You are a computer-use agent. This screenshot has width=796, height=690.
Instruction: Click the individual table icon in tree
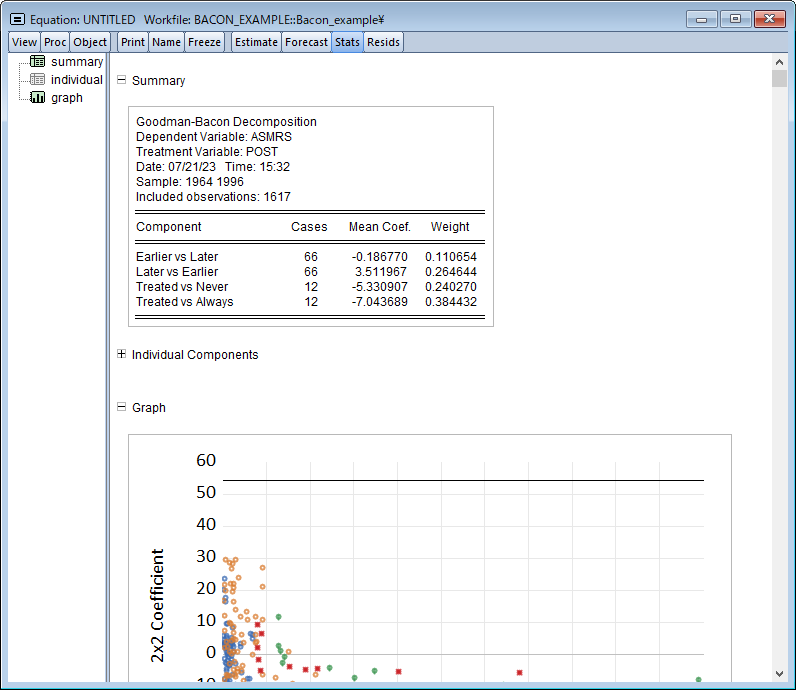[37, 80]
